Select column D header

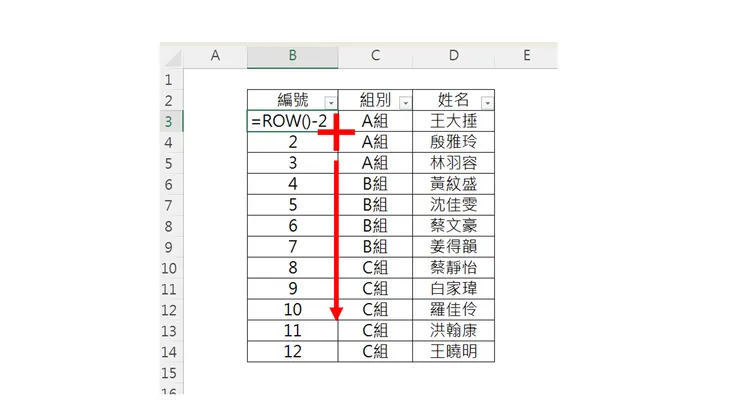454,56
